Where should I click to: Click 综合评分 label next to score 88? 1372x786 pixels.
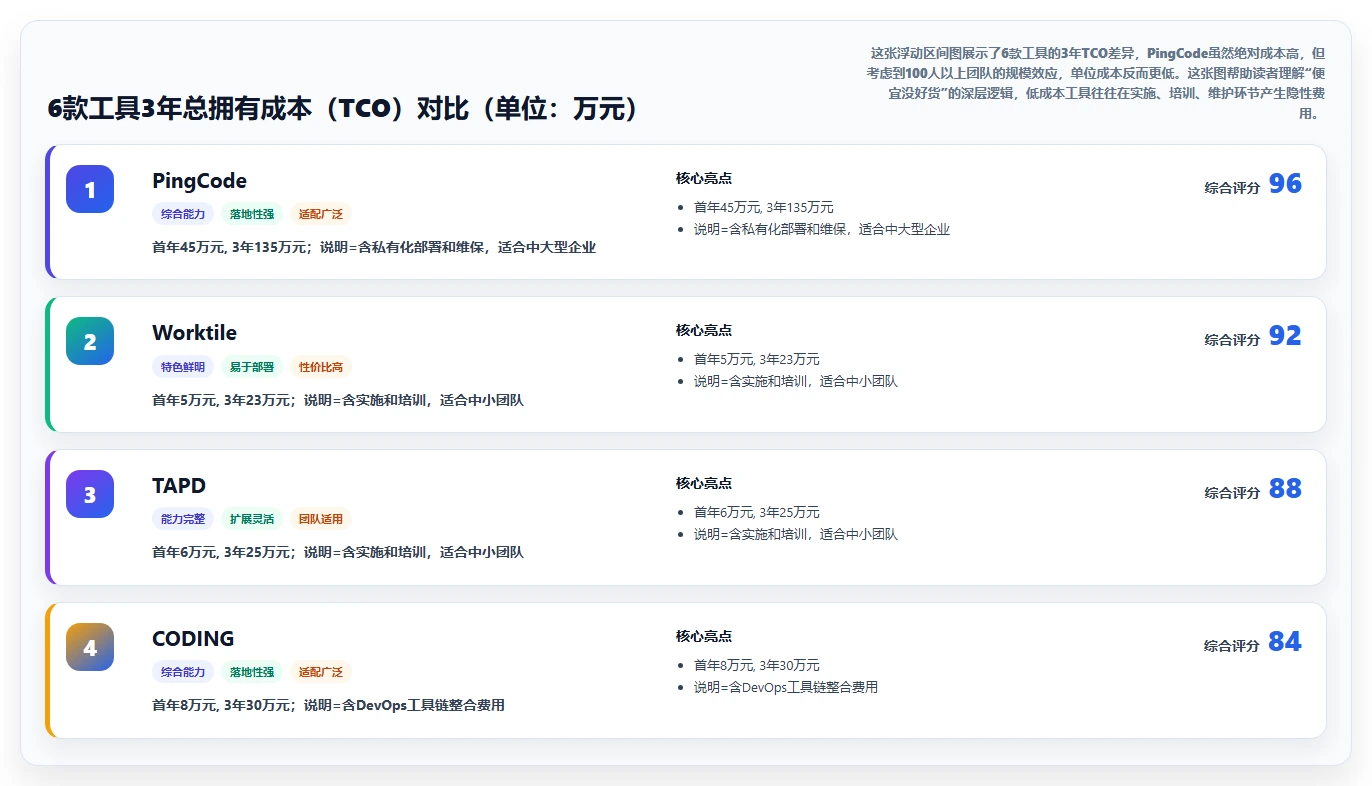tap(1232, 493)
